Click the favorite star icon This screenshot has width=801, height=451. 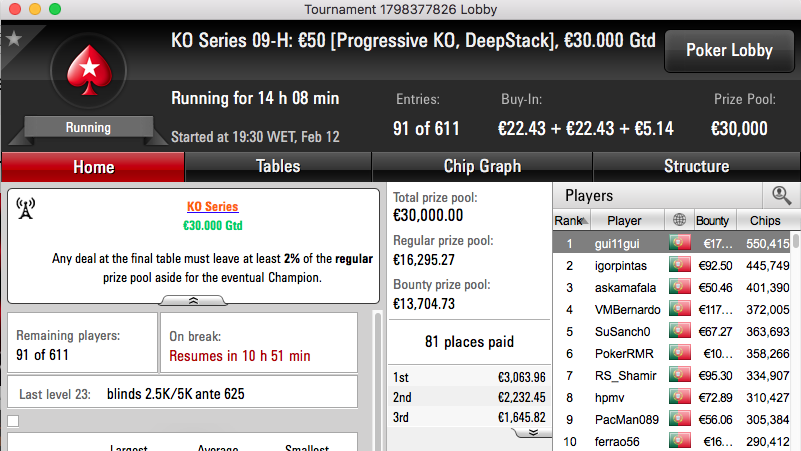point(14,38)
